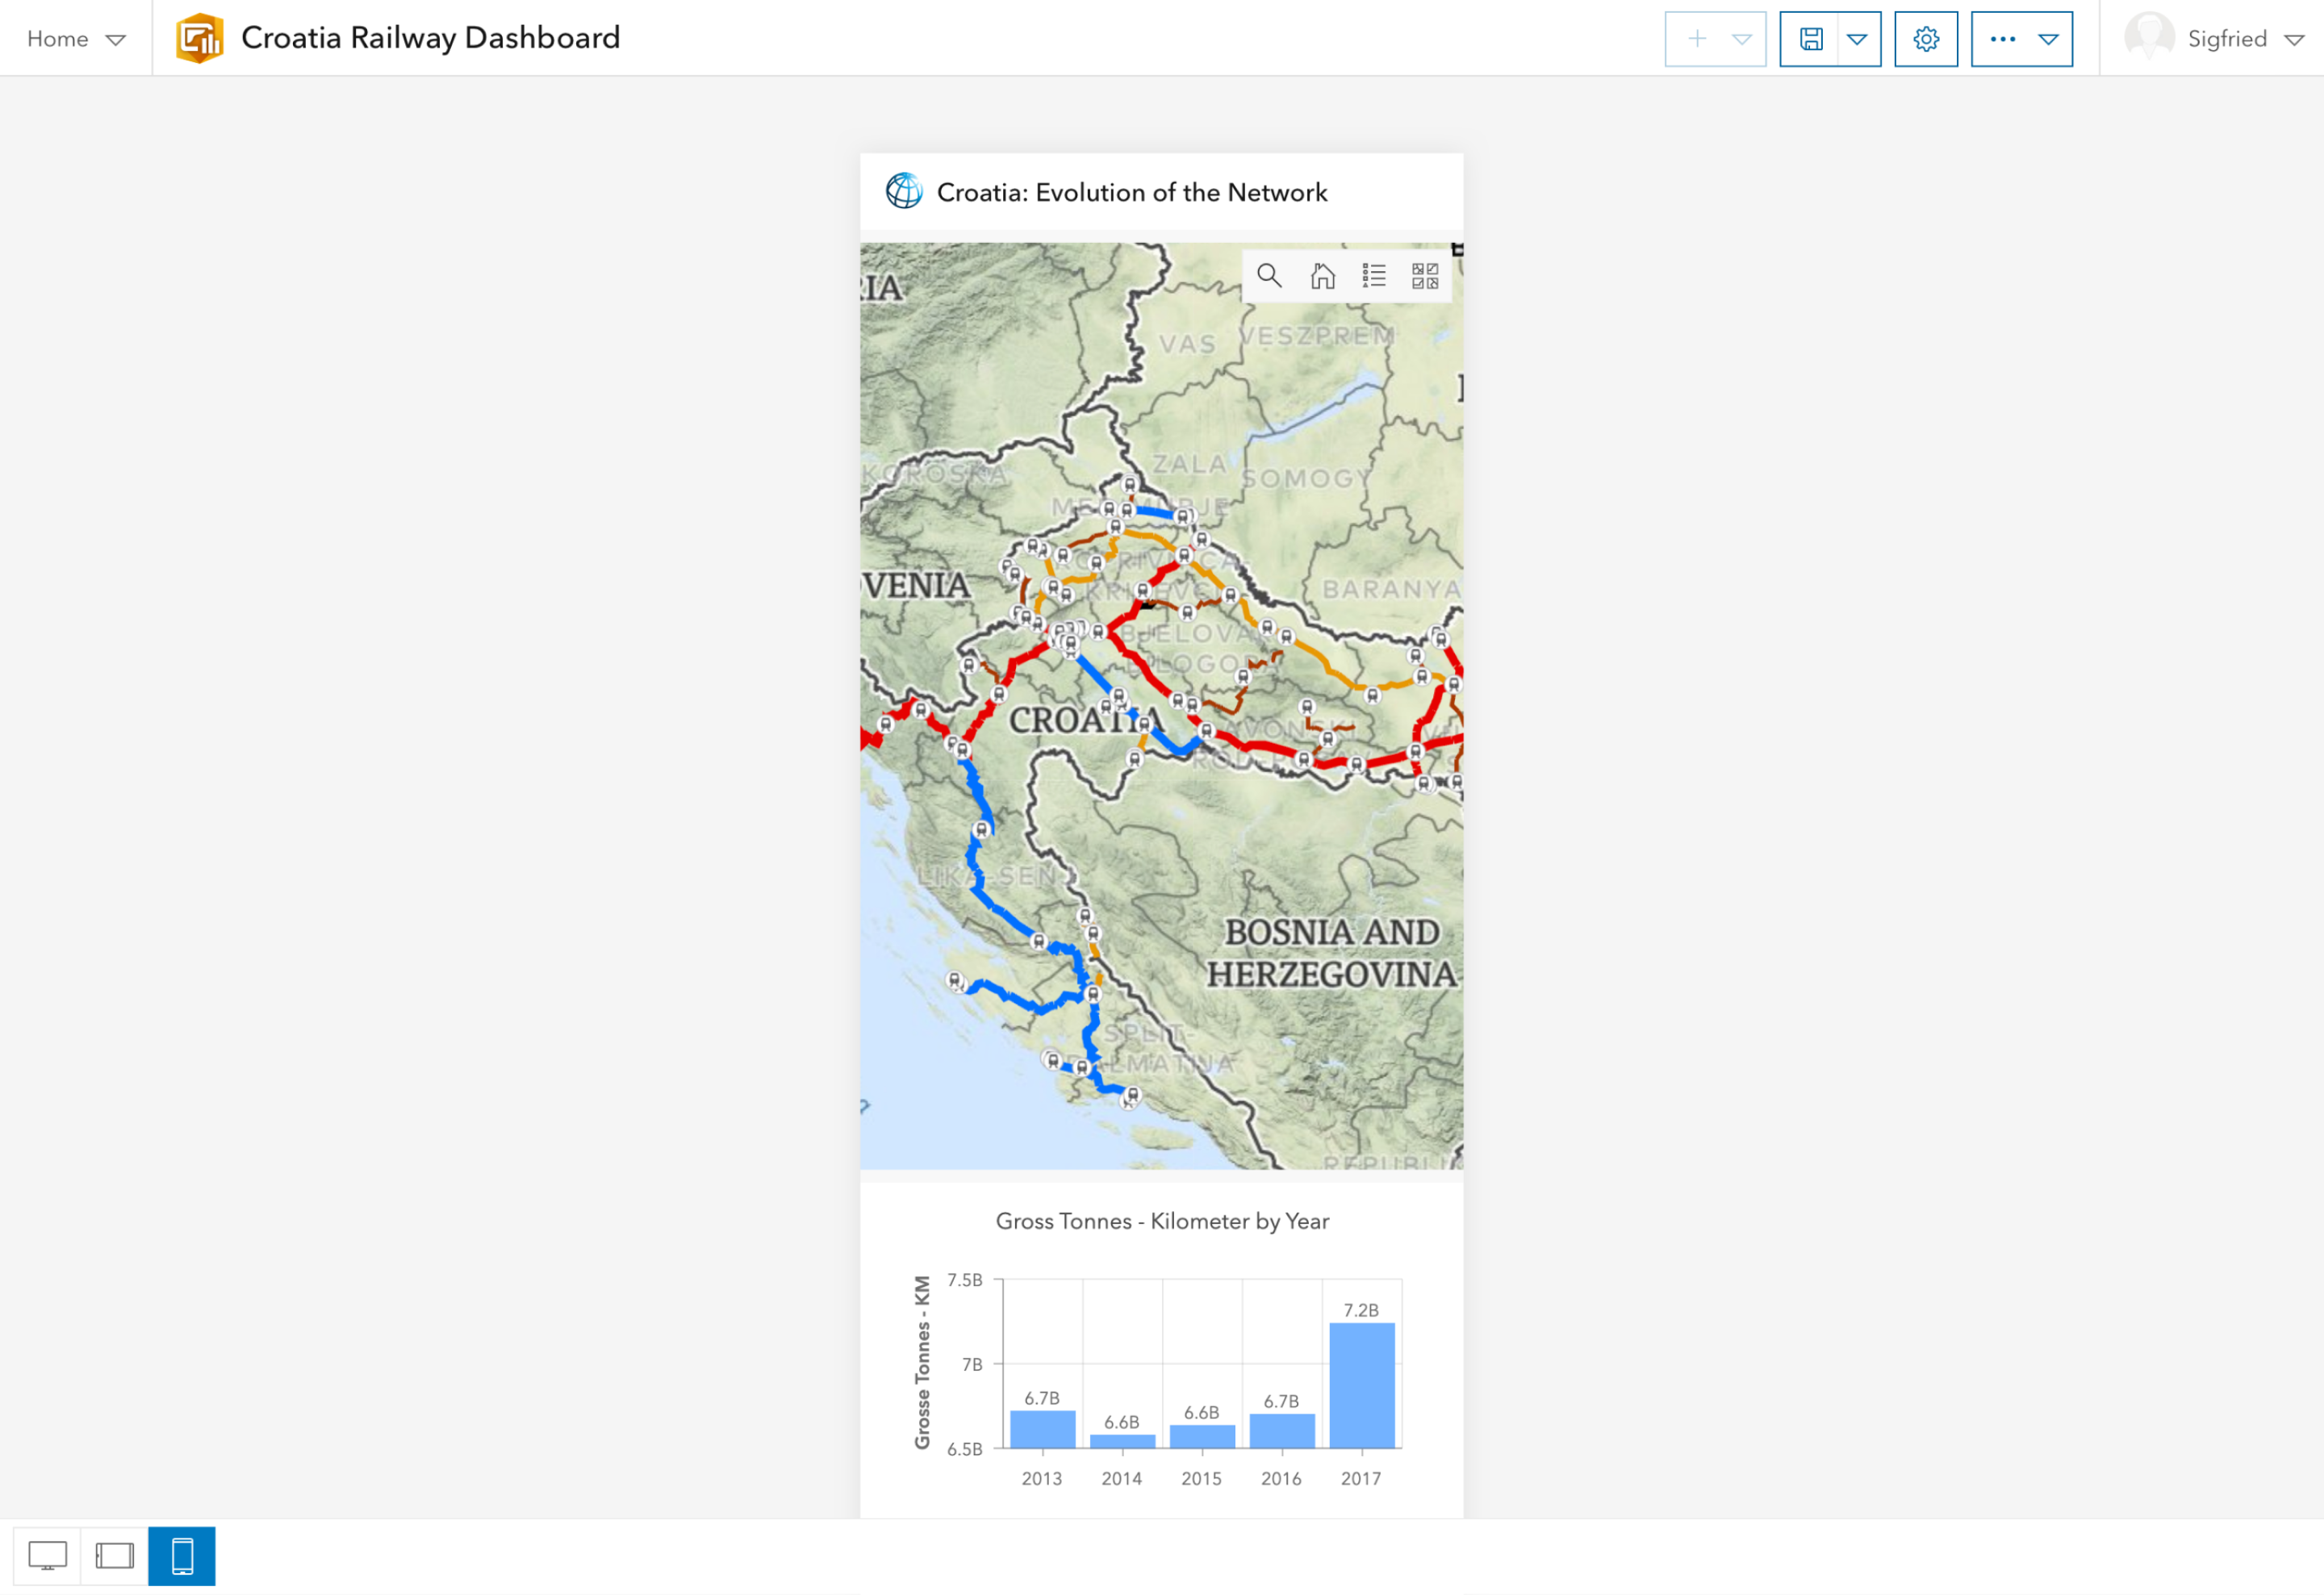Viewport: 2324px width, 1595px height.
Task: Open more options dropdown arrow
Action: point(2048,39)
